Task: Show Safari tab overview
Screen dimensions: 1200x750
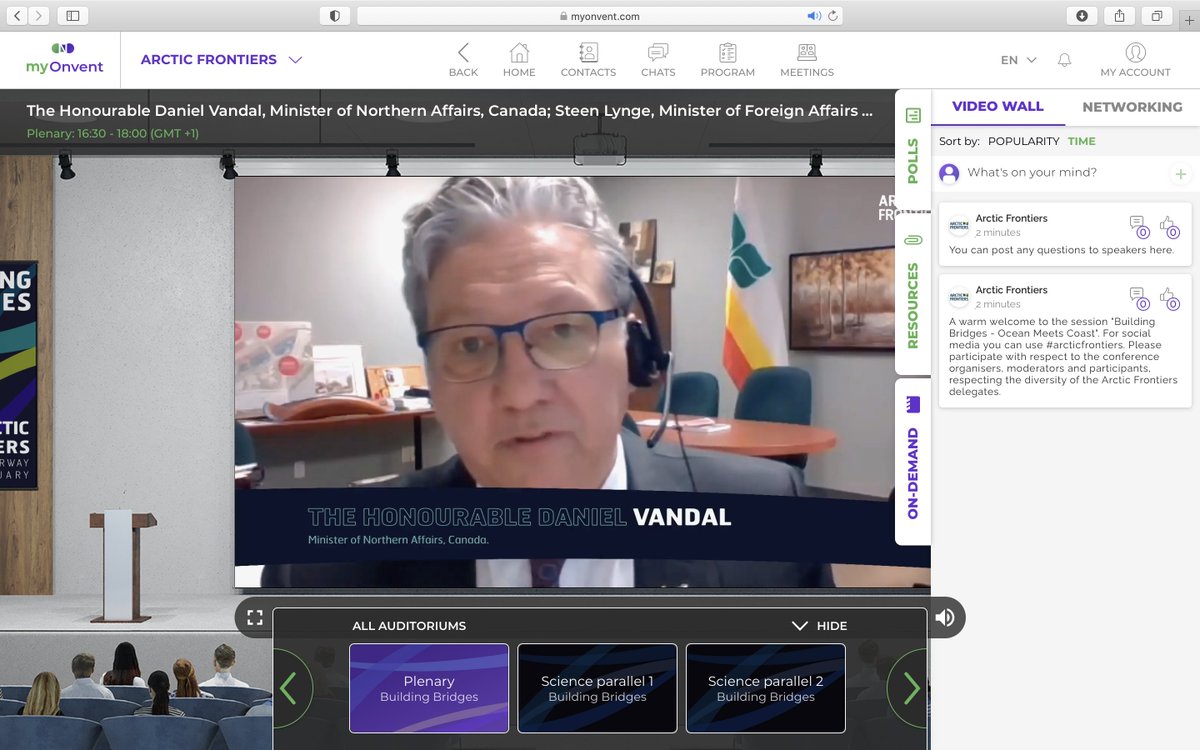Action: pyautogui.click(x=1156, y=16)
